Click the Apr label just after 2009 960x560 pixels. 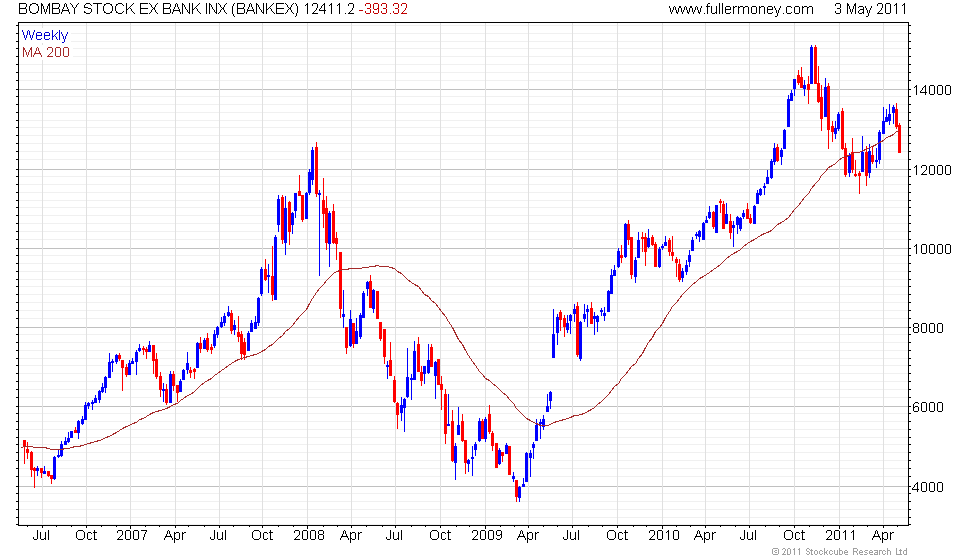pos(528,536)
